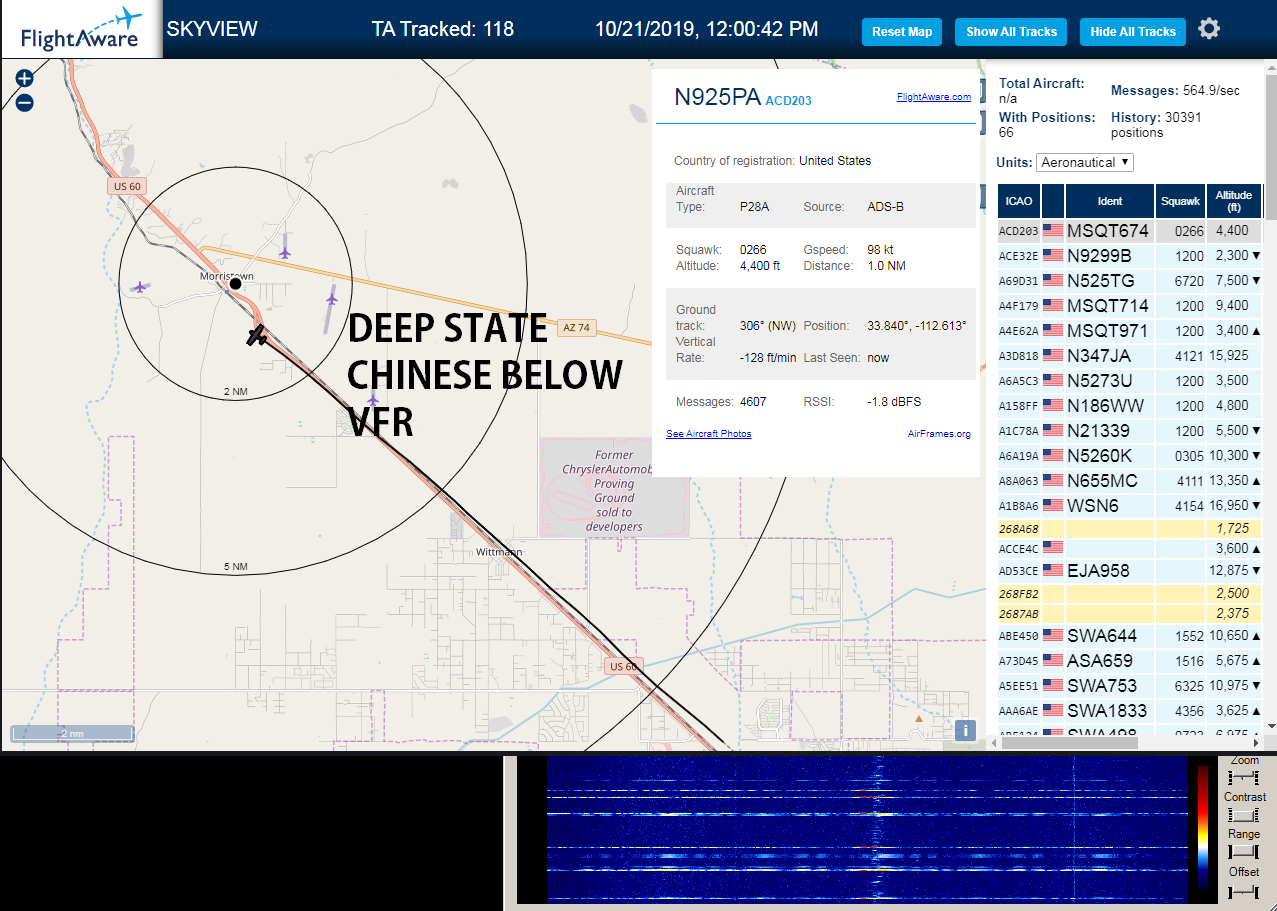Click the 2 nm map scale bar
Viewport: 1277px width, 911px height.
pos(72,733)
